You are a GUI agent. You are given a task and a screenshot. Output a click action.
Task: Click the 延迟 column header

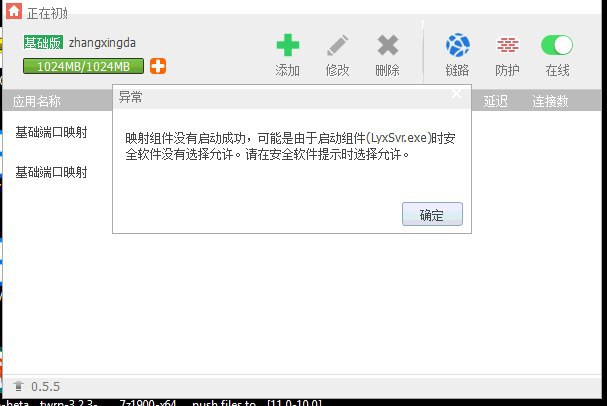coord(496,101)
